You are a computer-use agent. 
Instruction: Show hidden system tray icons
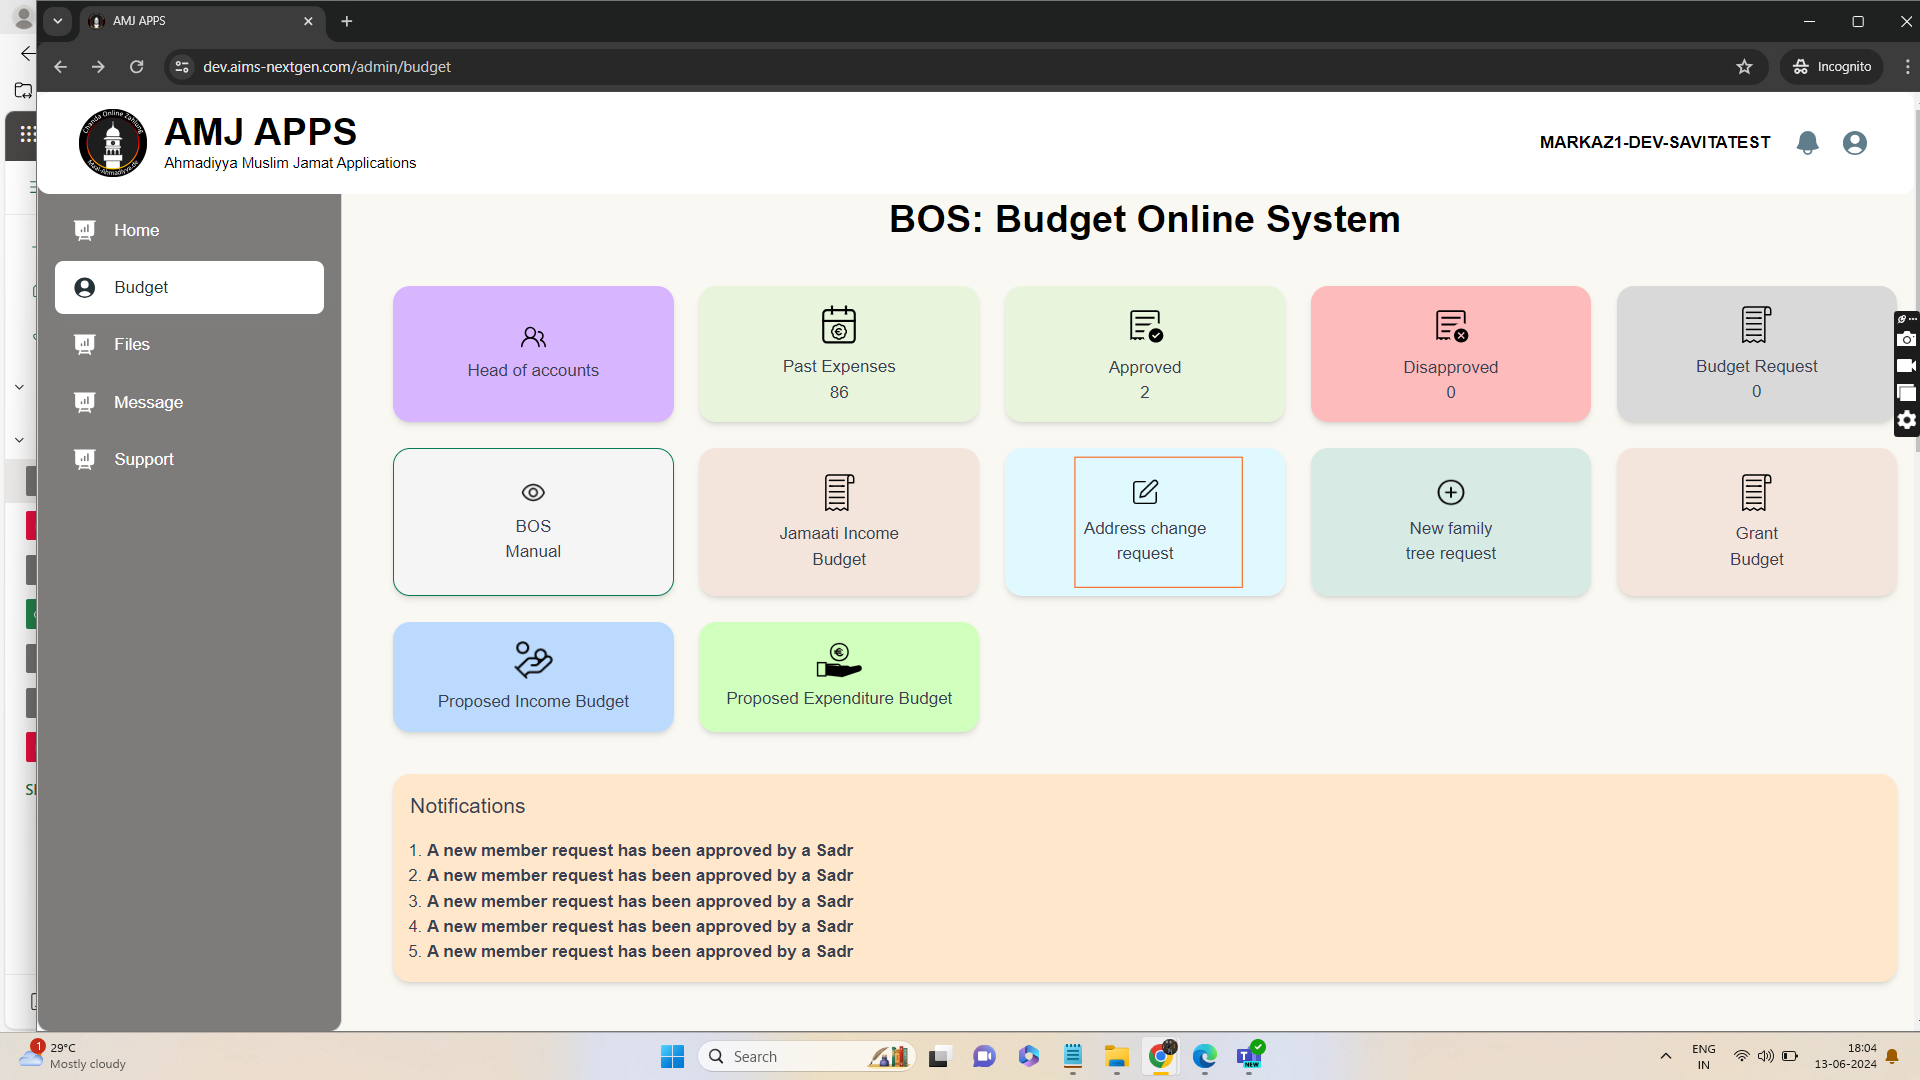click(x=1666, y=1057)
